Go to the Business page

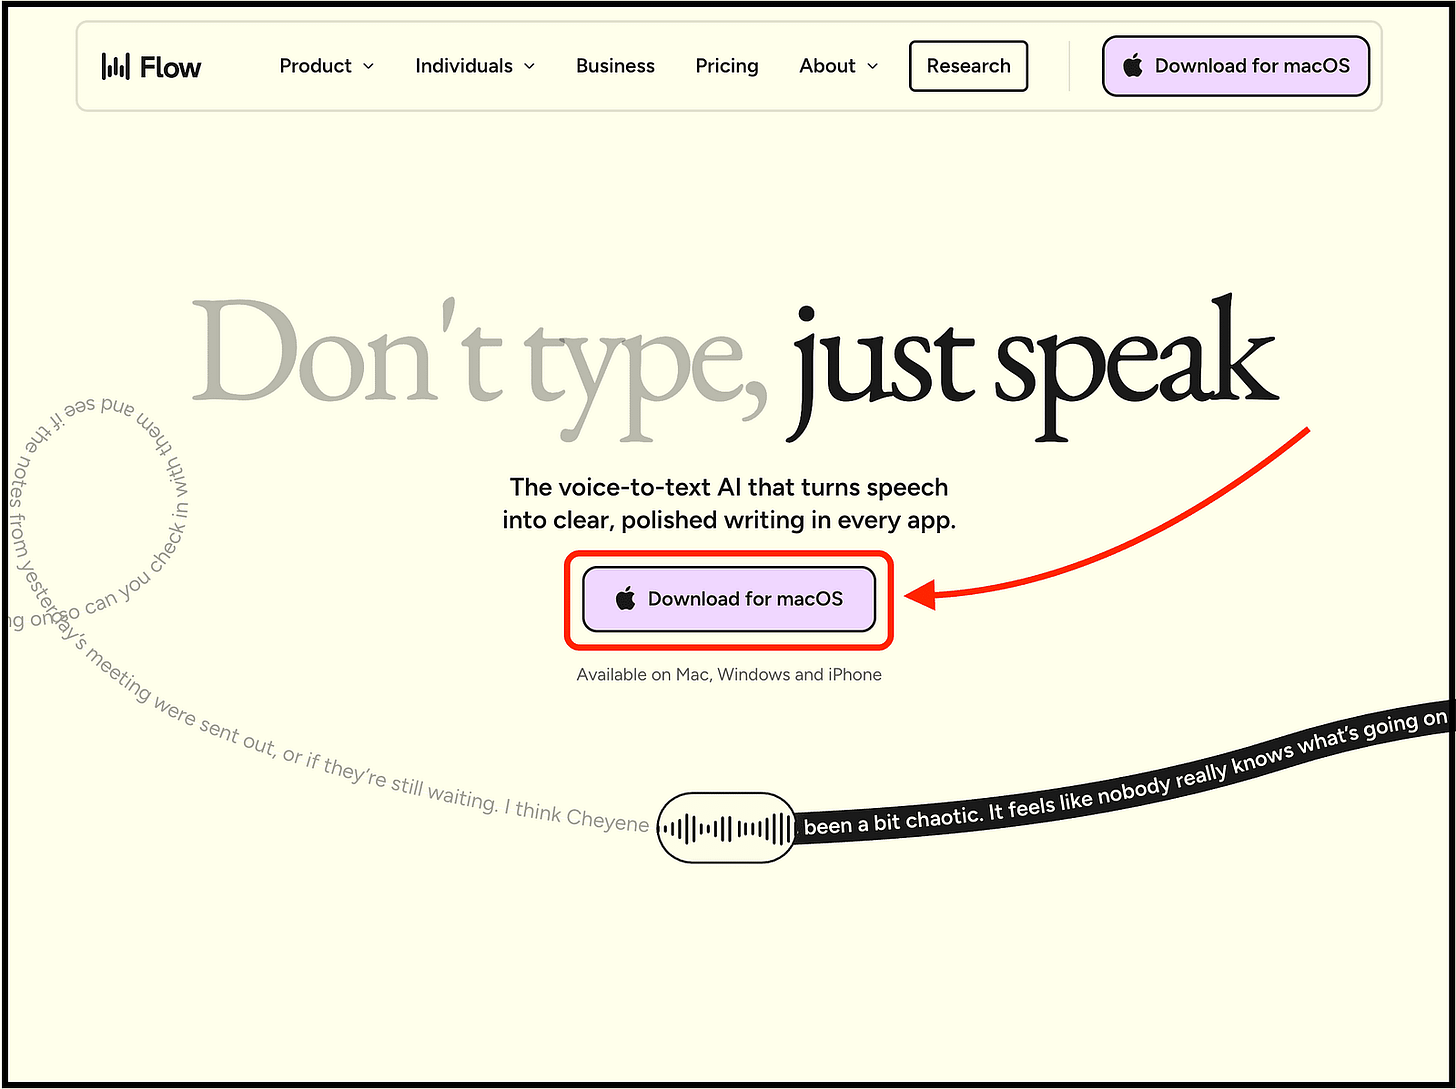pyautogui.click(x=615, y=66)
